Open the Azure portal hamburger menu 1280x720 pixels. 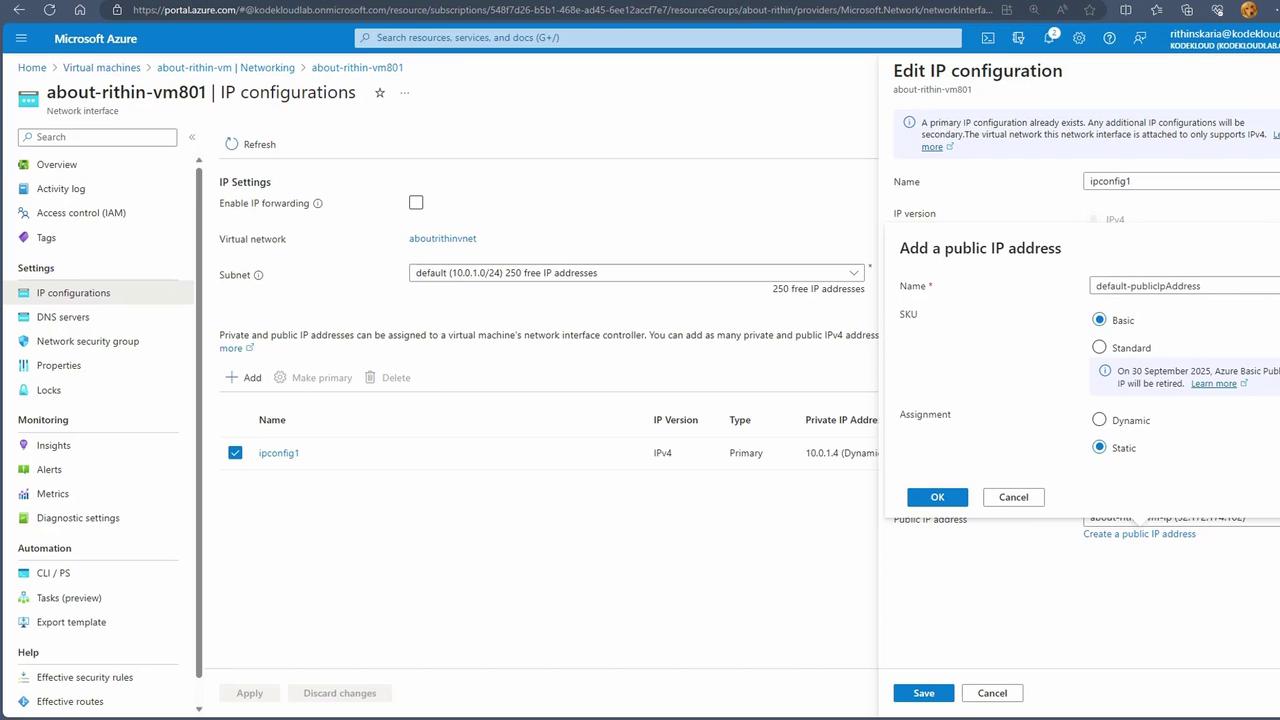pyautogui.click(x=21, y=38)
